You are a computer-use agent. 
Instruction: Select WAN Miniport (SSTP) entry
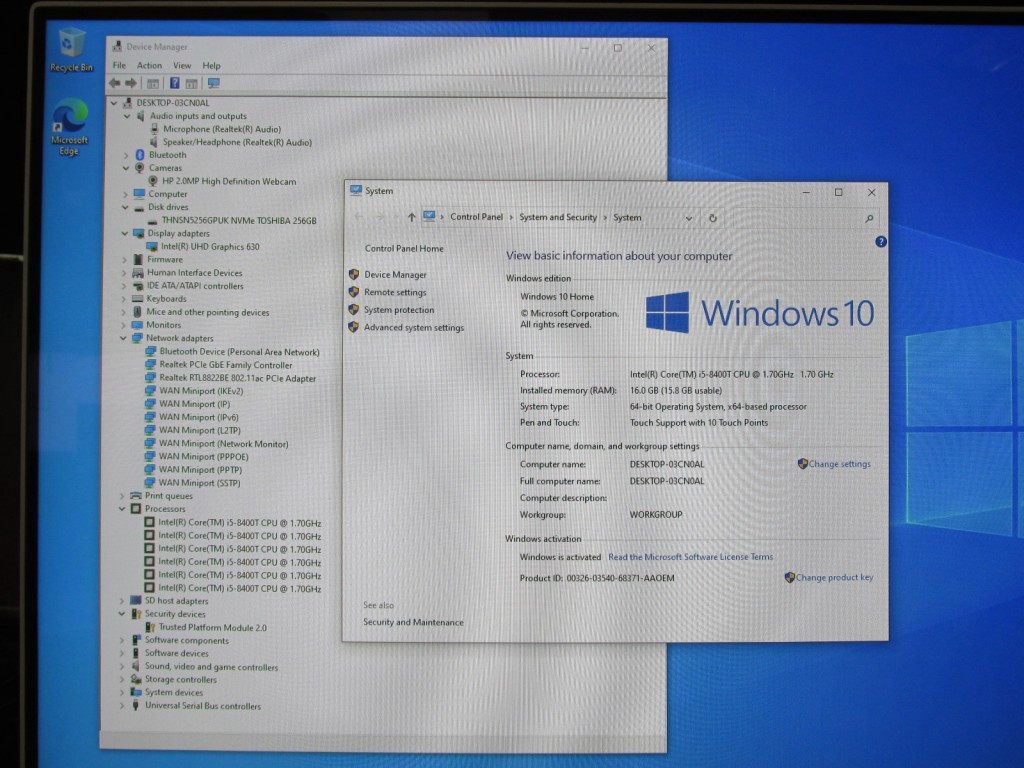tap(199, 483)
